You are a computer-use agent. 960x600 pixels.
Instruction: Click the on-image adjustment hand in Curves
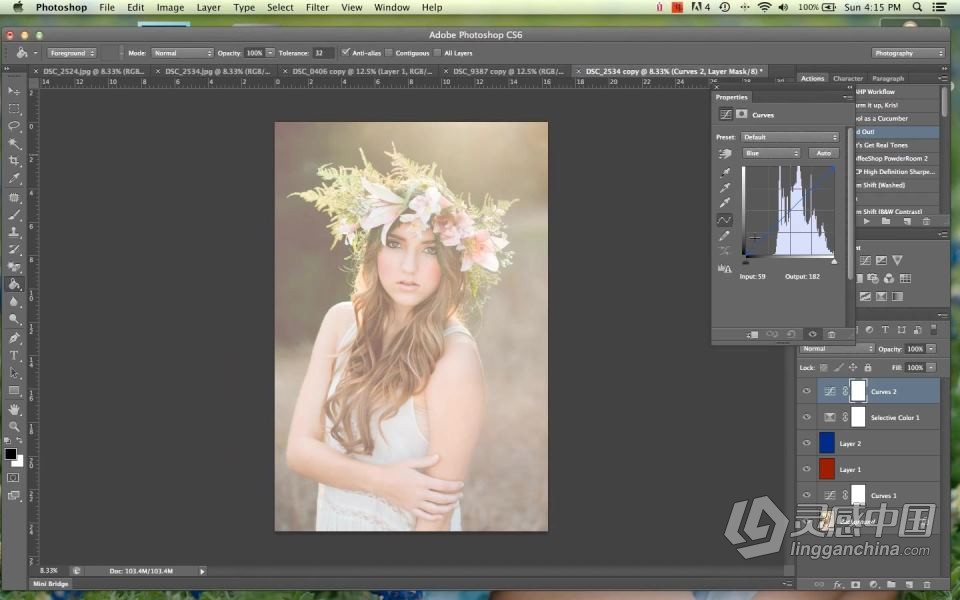tap(725, 154)
